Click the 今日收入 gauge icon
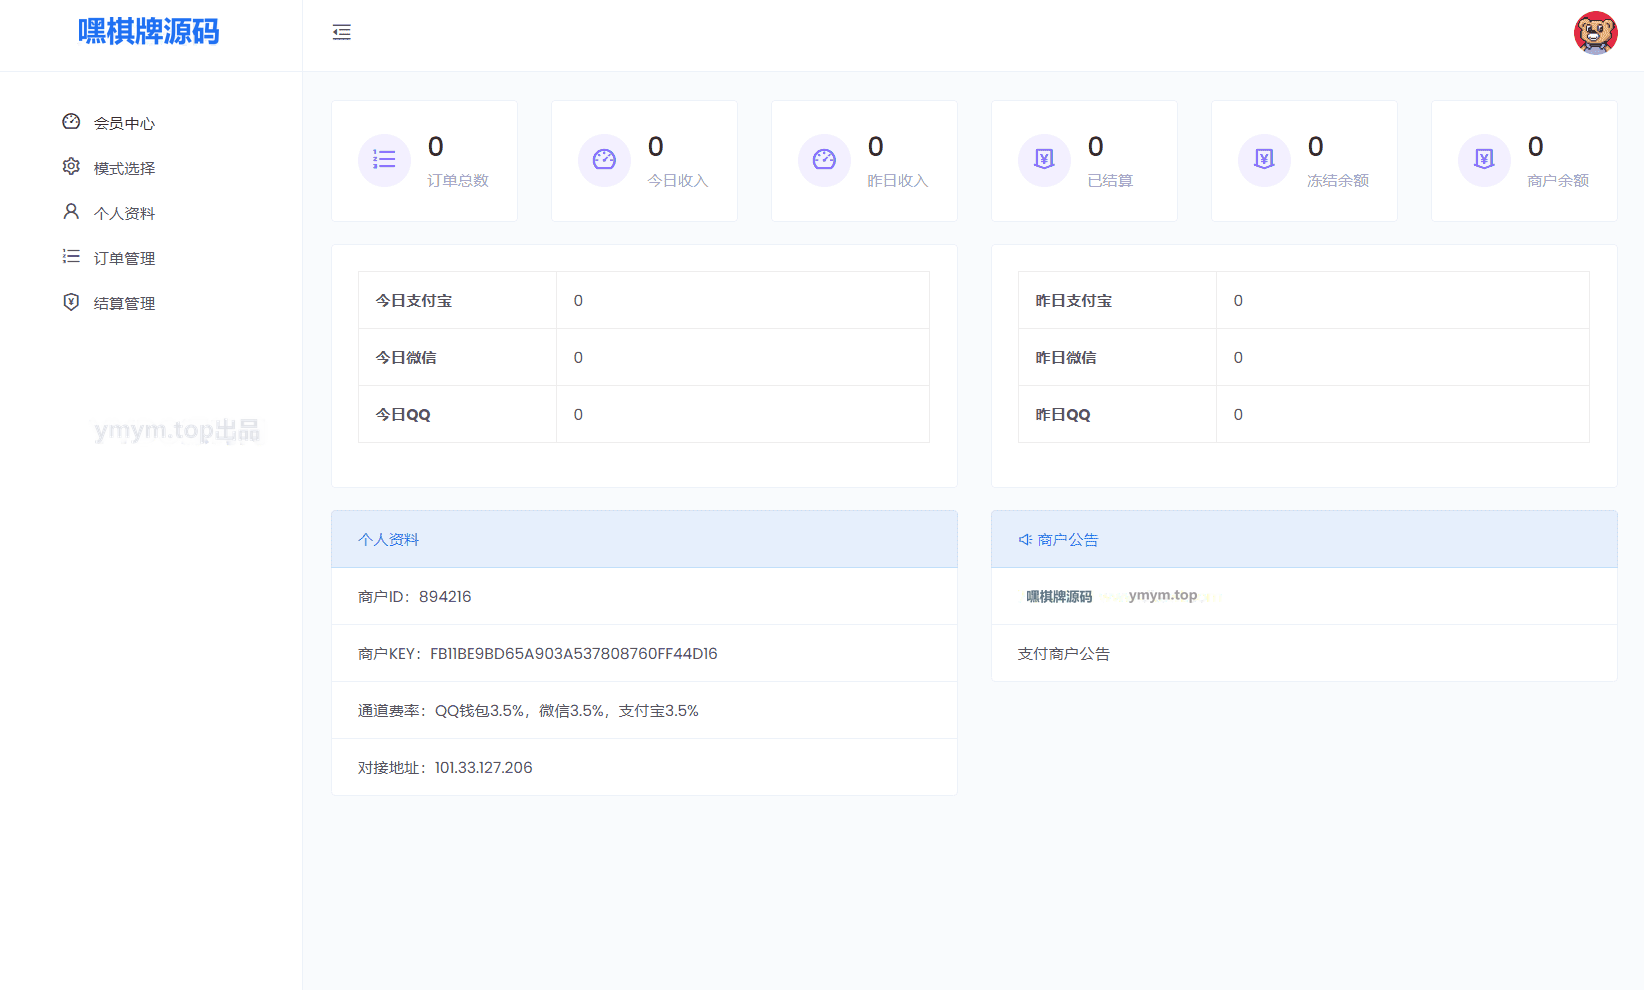Viewport: 1644px width, 990px height. [x=605, y=160]
